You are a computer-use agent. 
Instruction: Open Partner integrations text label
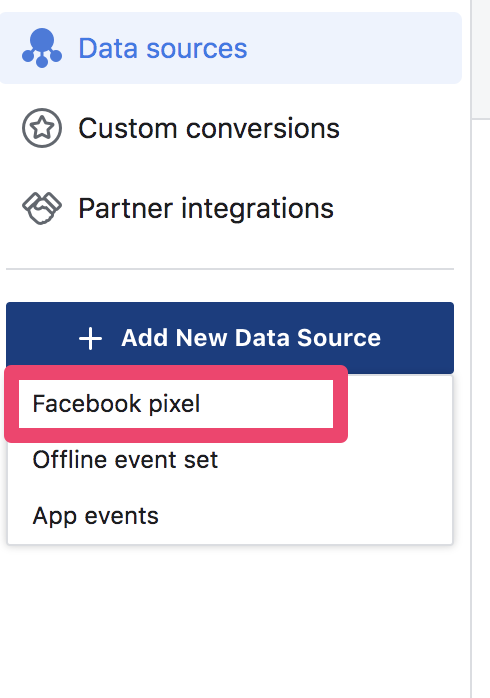206,208
